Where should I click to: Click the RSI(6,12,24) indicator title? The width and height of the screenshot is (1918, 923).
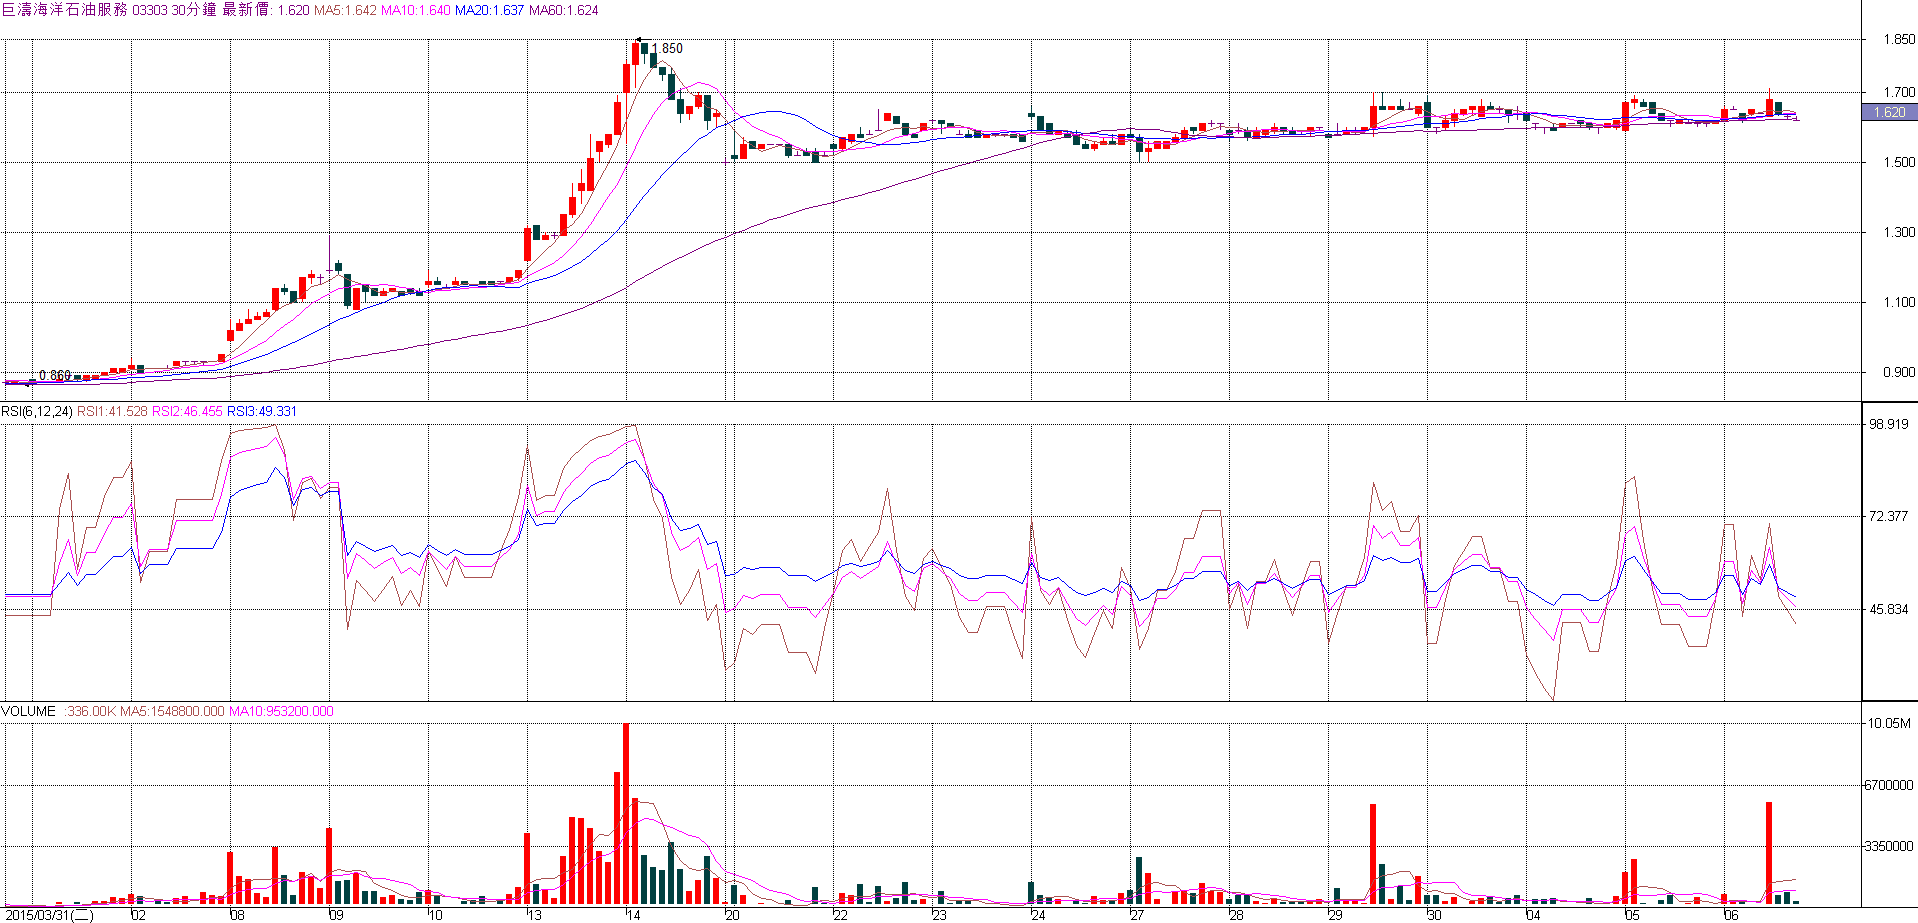coord(37,411)
